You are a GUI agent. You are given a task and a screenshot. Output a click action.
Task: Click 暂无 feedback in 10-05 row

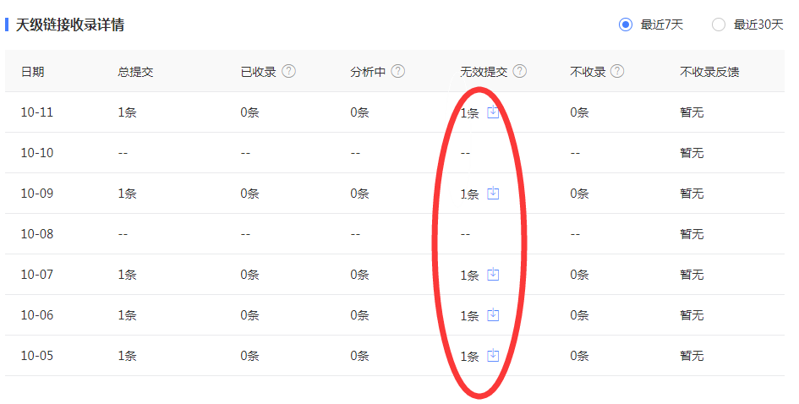[x=691, y=356]
